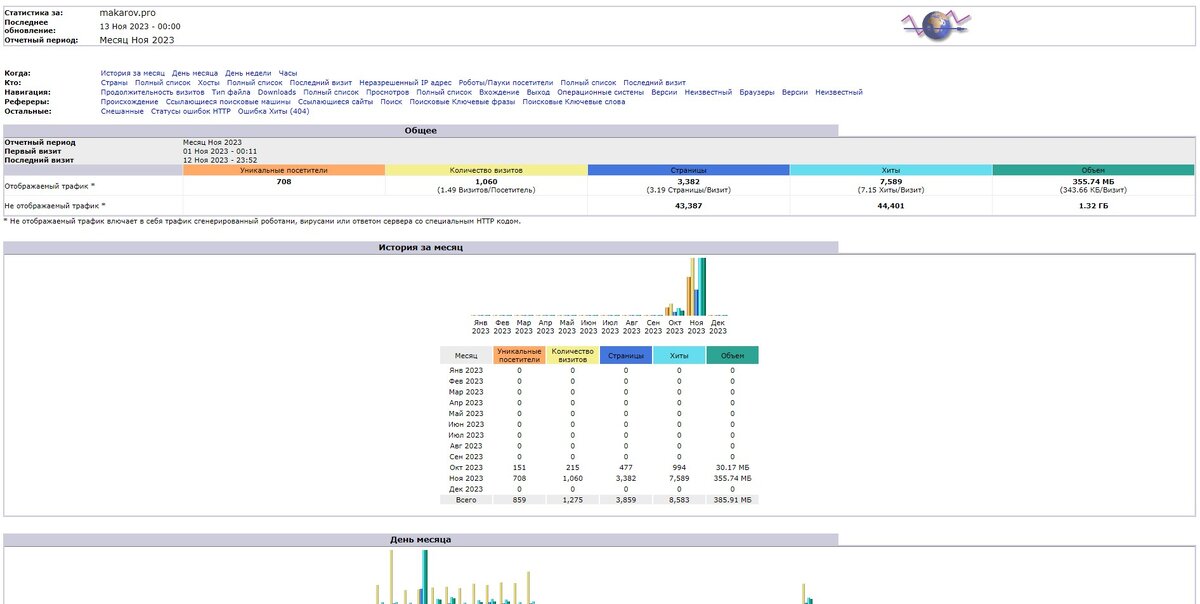Click the Всего row label
The width and height of the screenshot is (1200, 604).
(466, 499)
